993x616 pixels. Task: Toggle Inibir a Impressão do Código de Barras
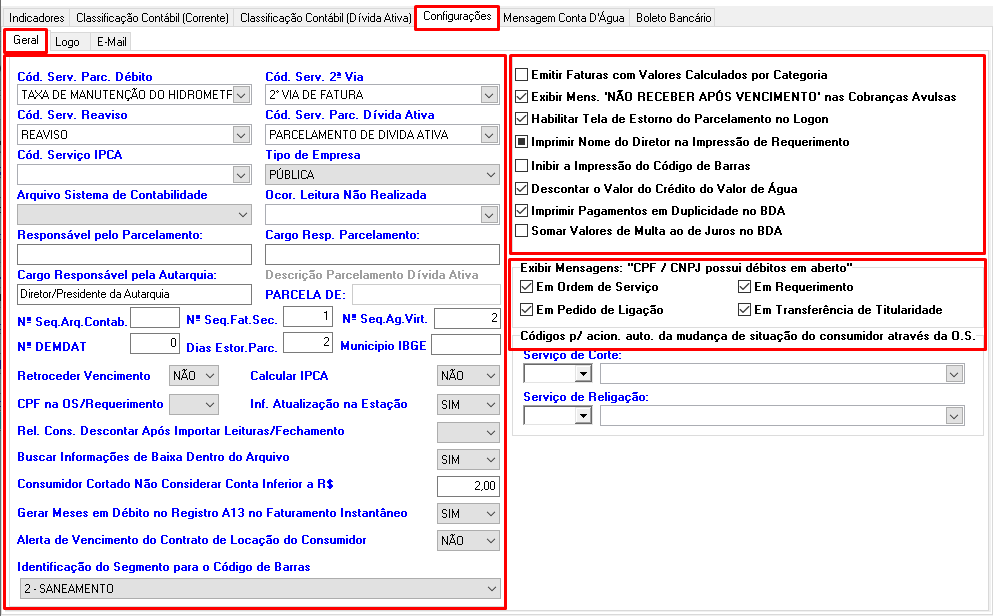click(521, 165)
